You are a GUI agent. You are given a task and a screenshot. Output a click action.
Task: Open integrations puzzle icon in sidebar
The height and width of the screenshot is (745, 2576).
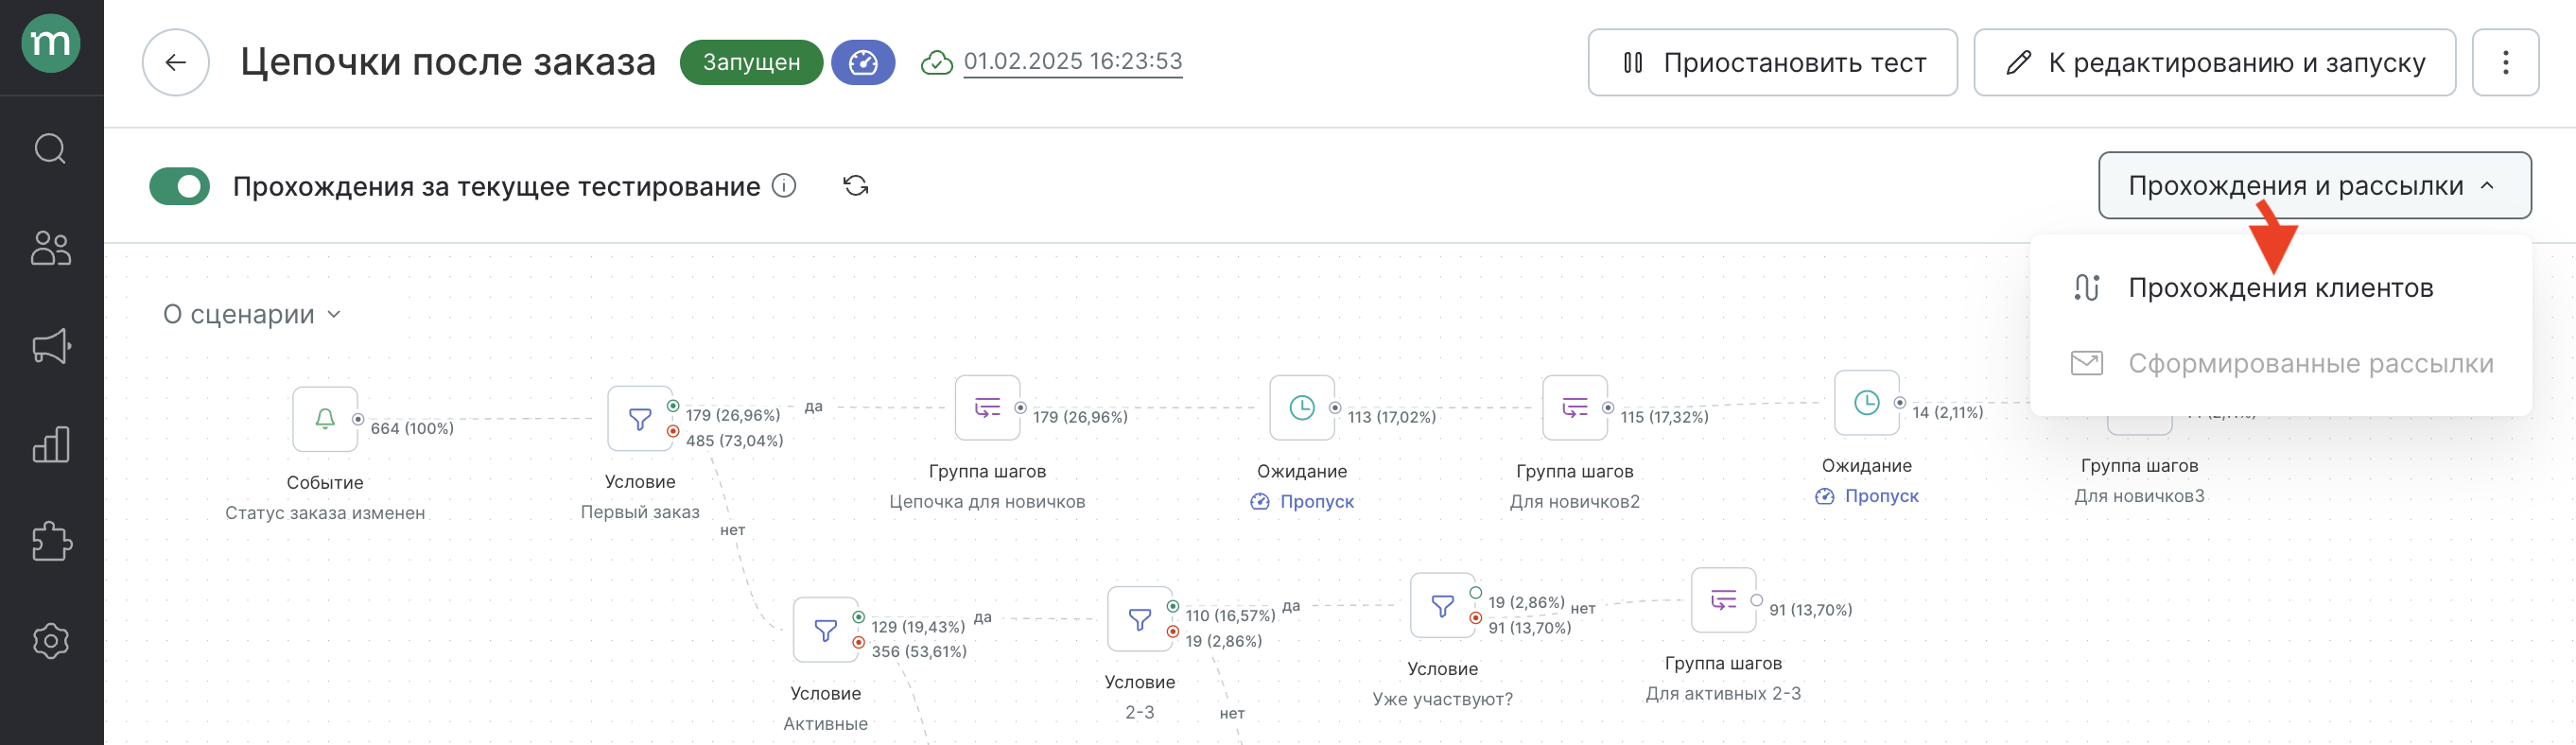(51, 542)
